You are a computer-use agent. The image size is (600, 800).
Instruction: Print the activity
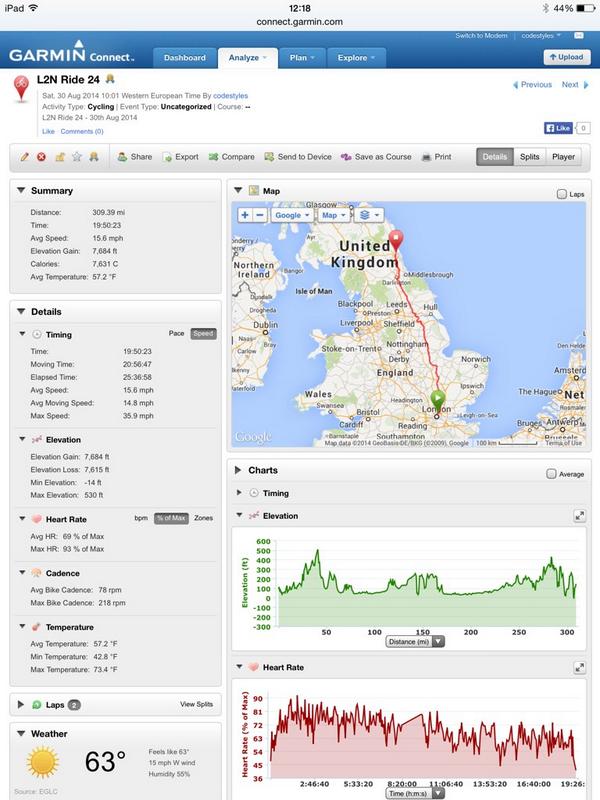pos(437,157)
